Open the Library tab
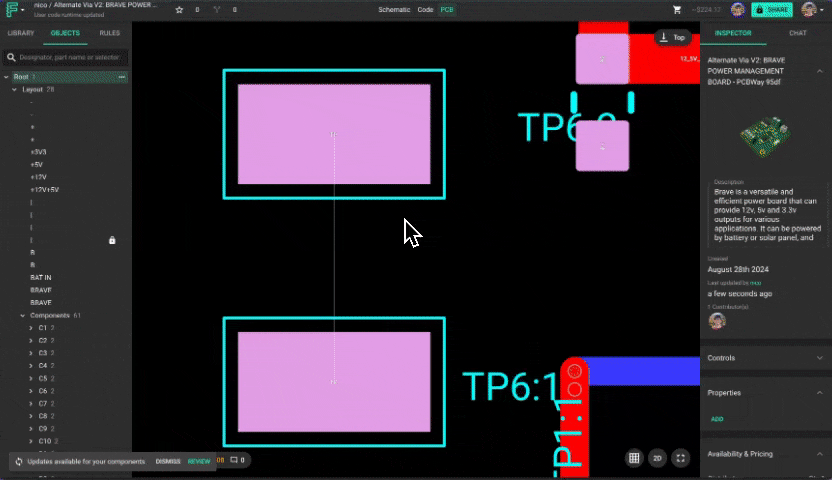 pyautogui.click(x=21, y=33)
